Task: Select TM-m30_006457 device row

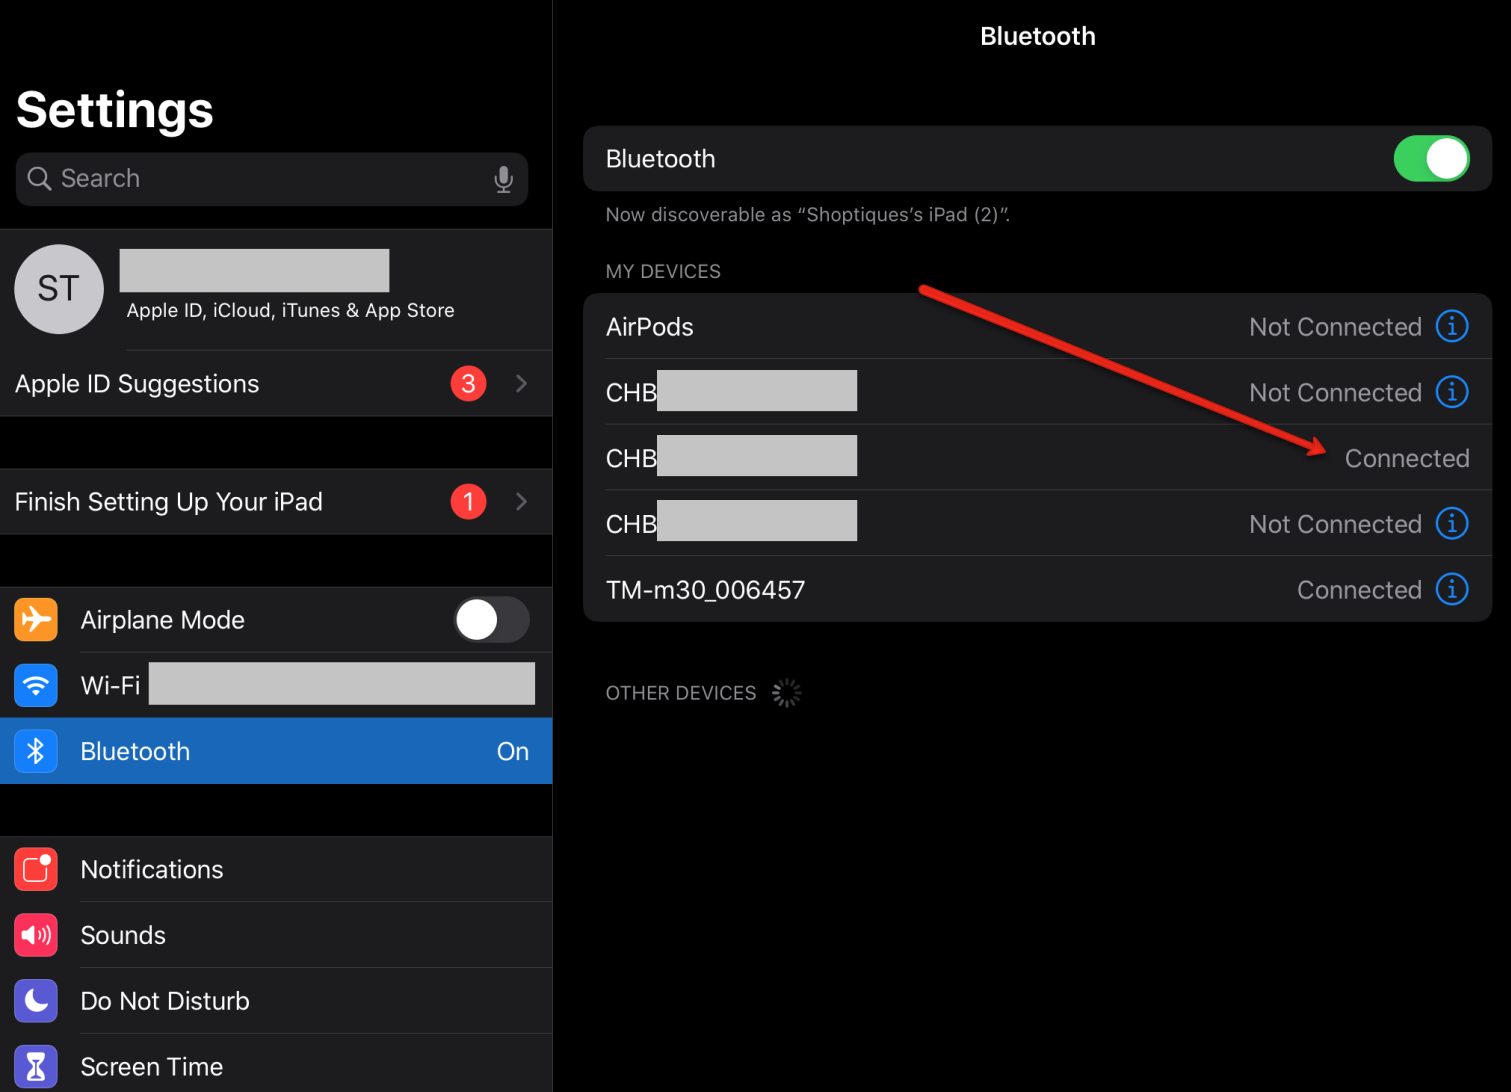Action: [1037, 589]
